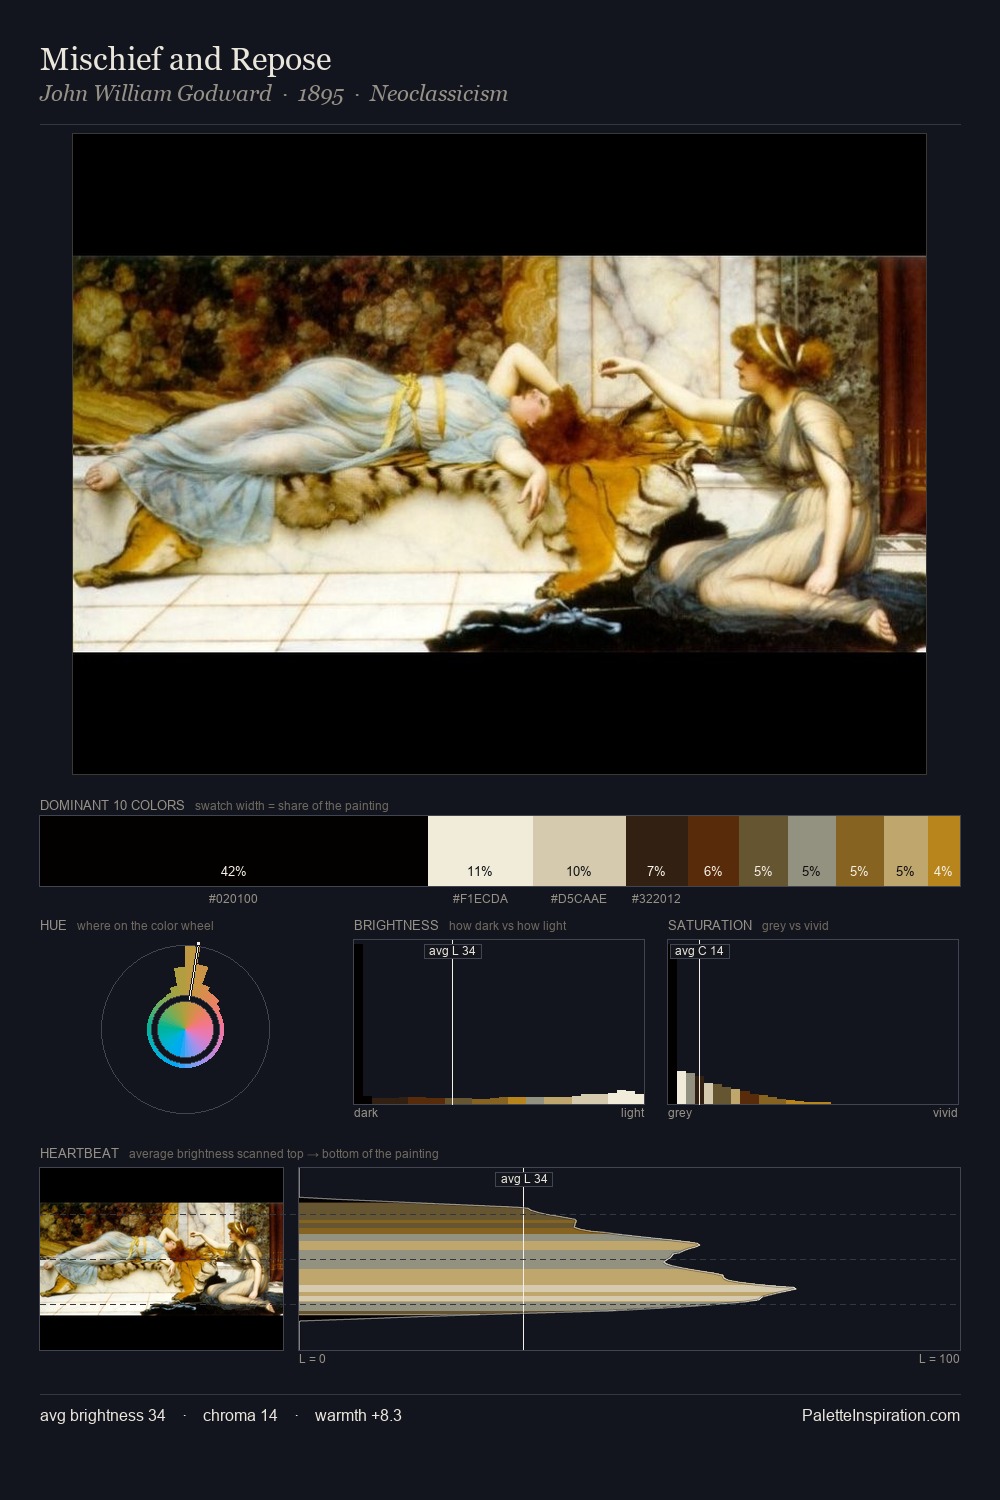Click the artist name John William Godward
The height and width of the screenshot is (1500, 1000).
156,94
